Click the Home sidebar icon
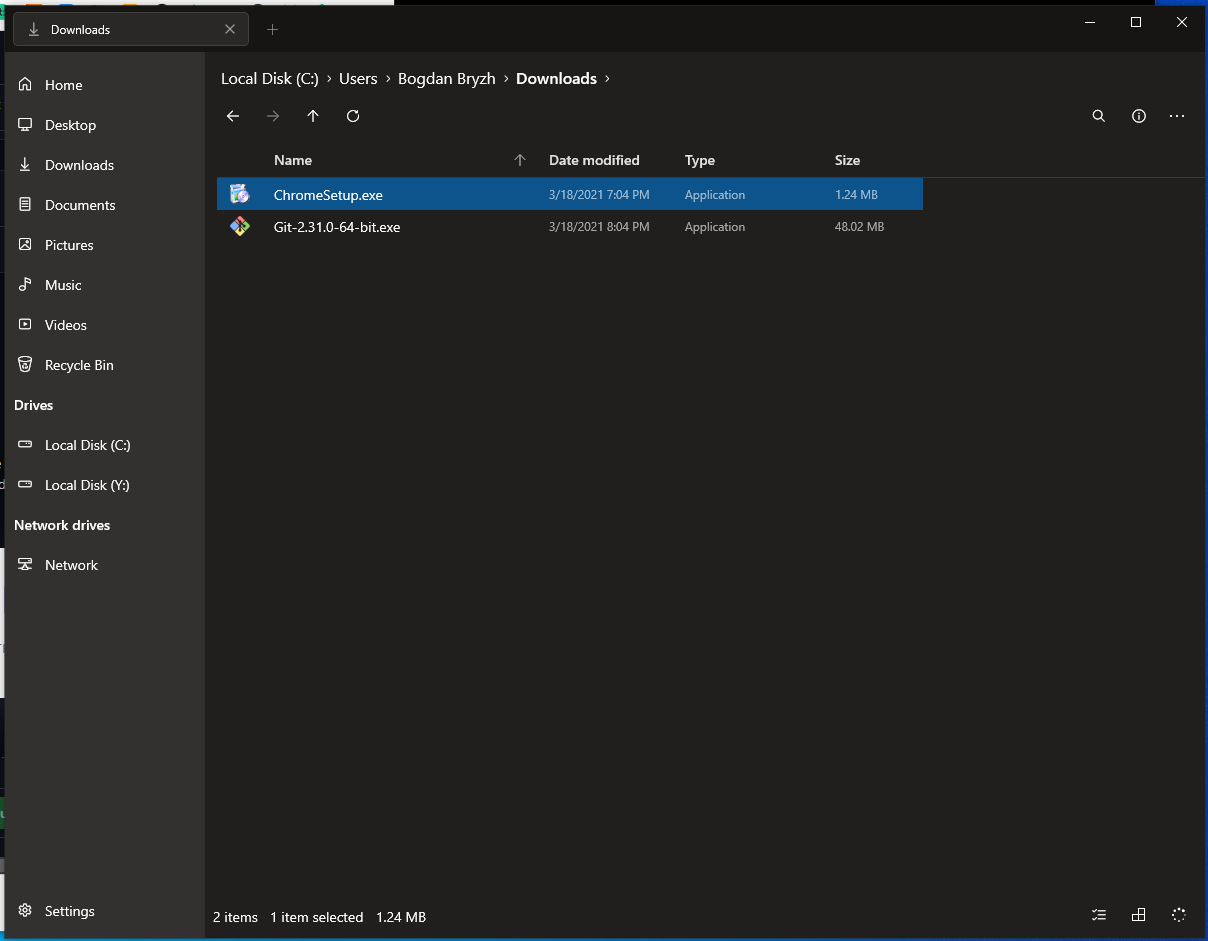 click(x=25, y=85)
